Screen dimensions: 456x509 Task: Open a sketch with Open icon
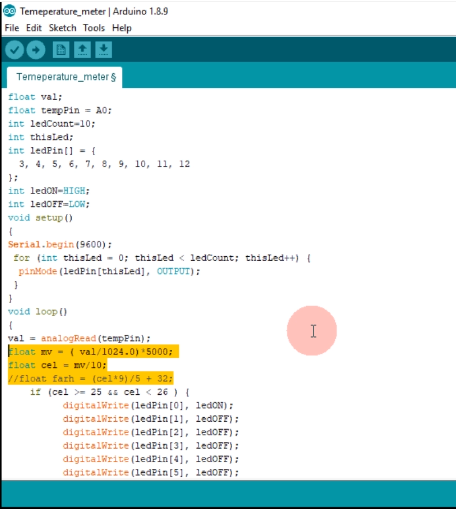(x=82, y=50)
